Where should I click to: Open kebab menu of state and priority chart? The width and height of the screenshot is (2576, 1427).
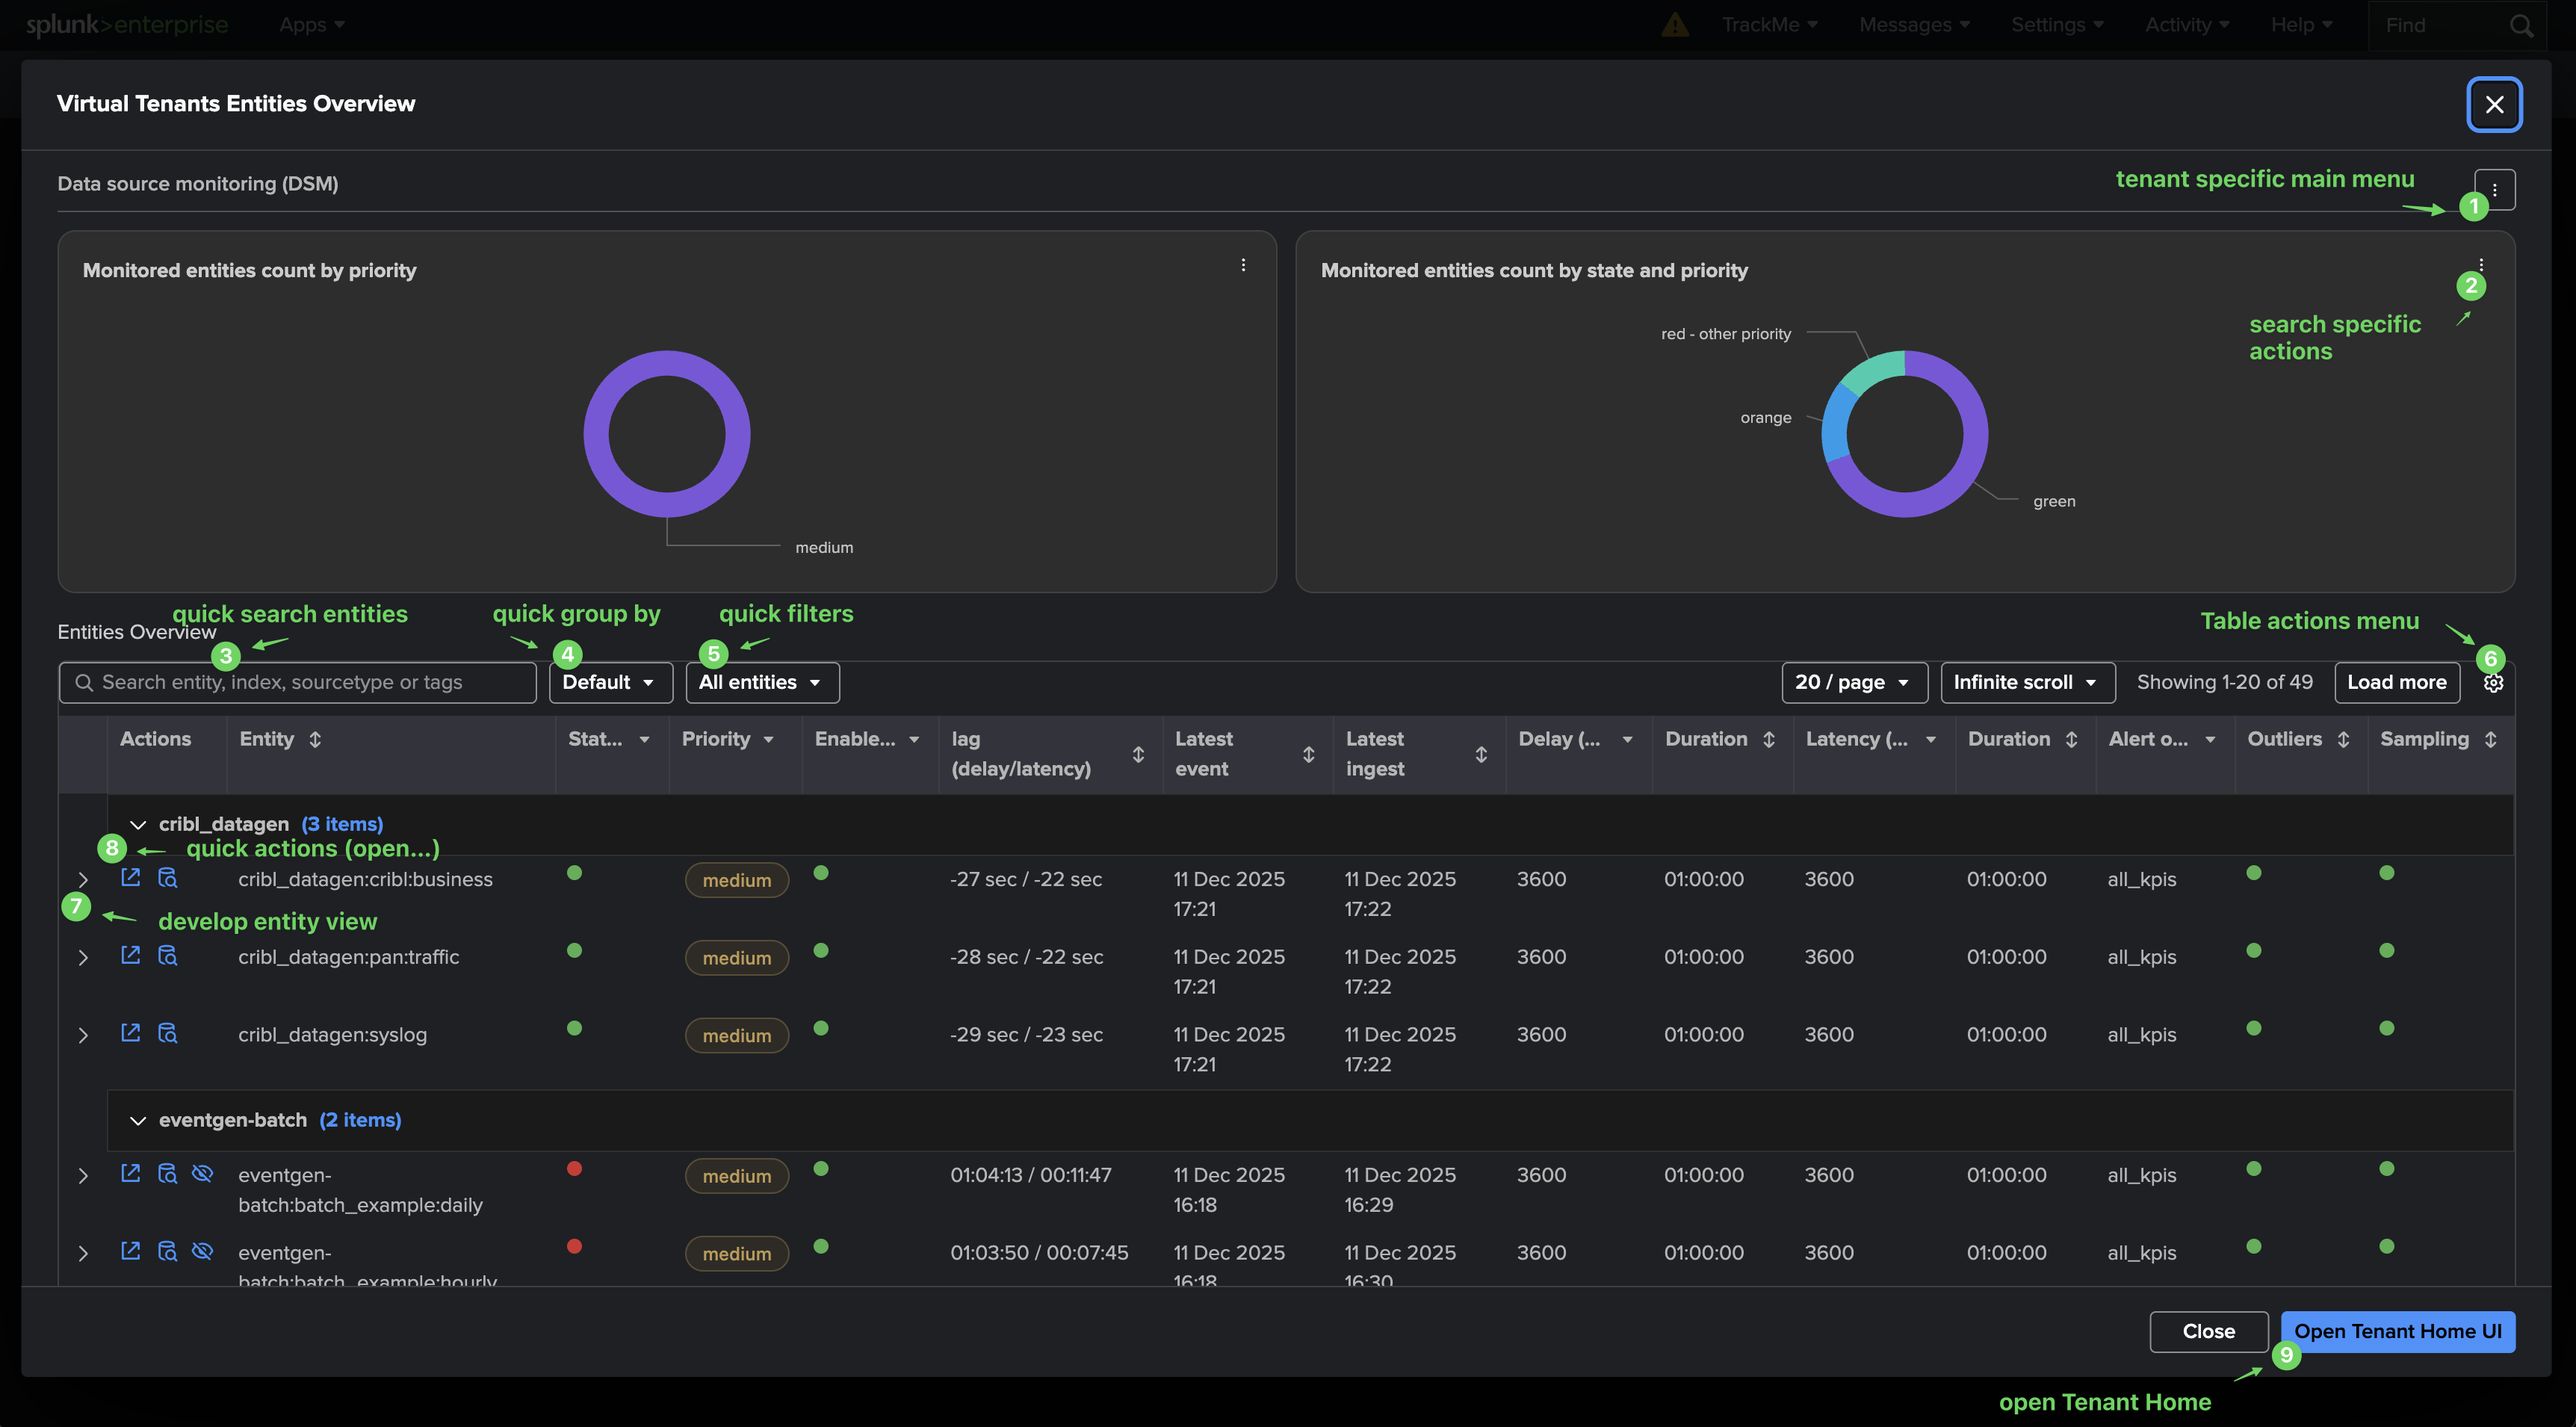[2481, 265]
